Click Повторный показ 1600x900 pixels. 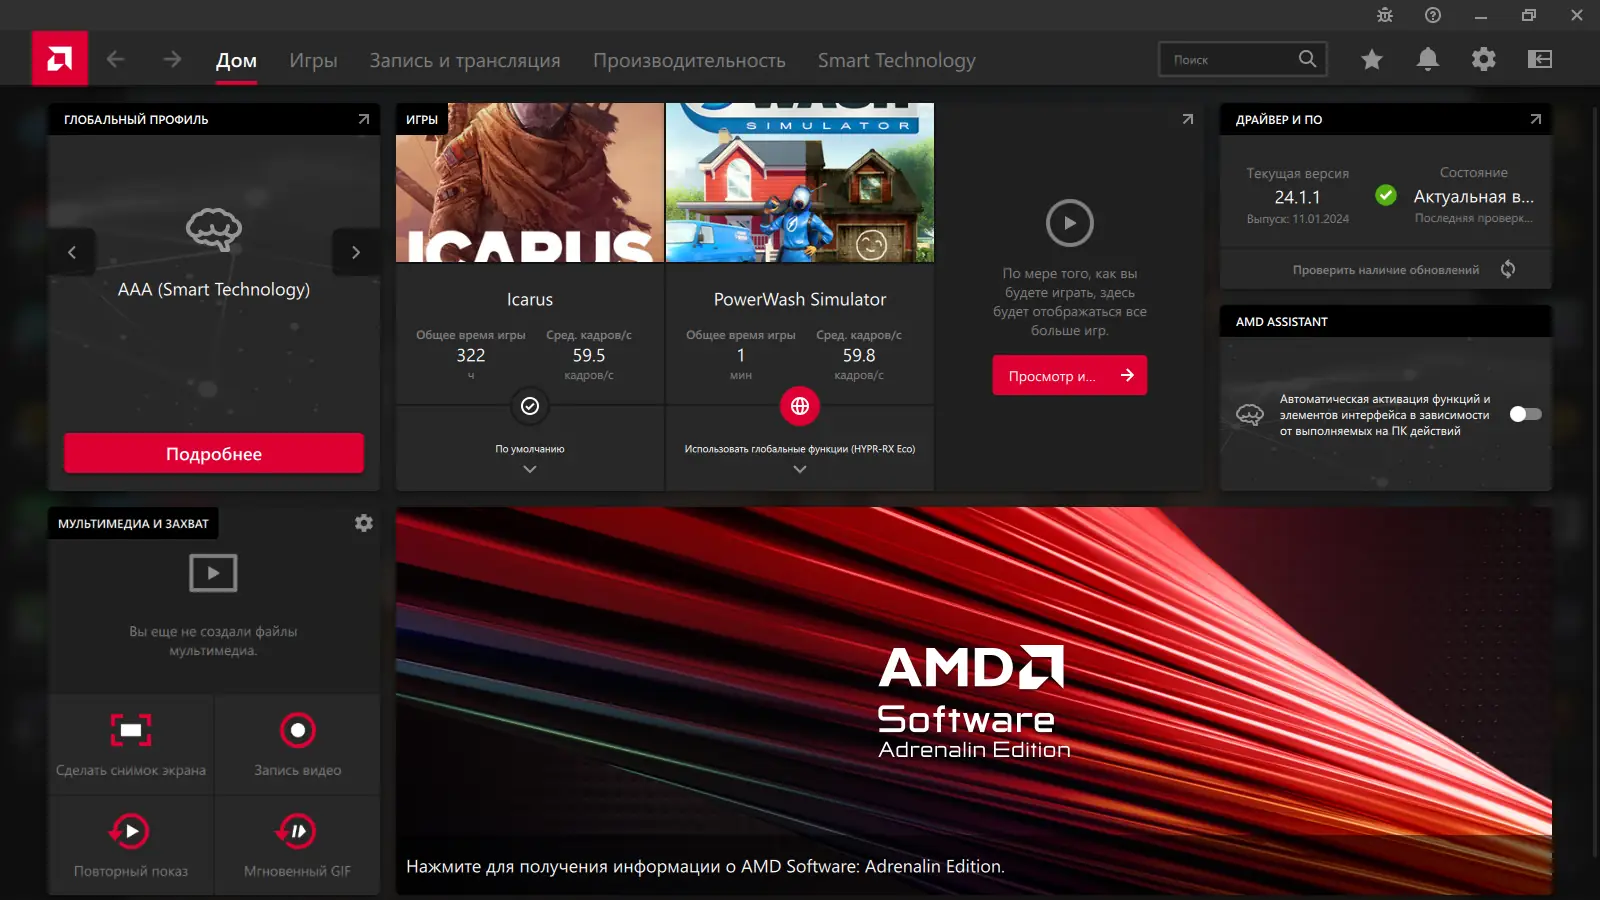[131, 846]
